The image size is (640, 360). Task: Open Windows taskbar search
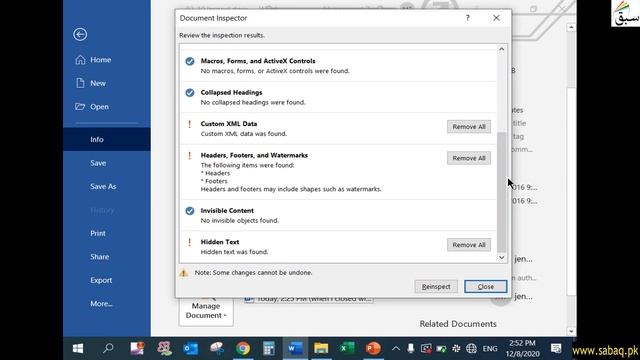tap(108, 349)
